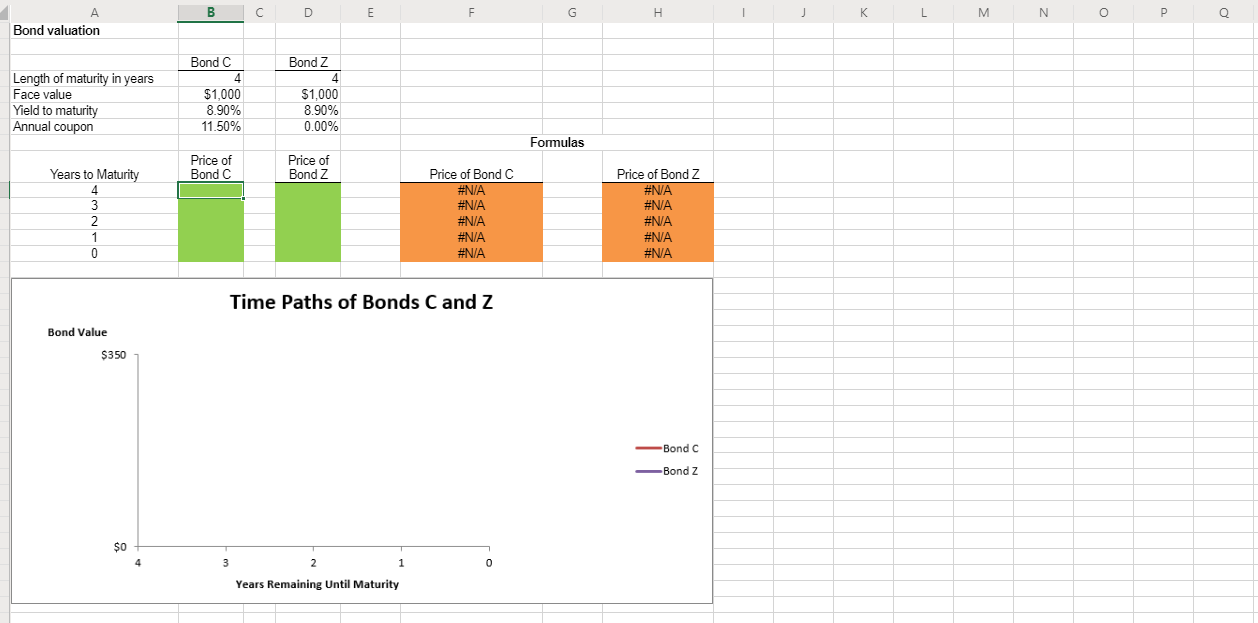Select column B header
1258x623 pixels.
pyautogui.click(x=210, y=12)
